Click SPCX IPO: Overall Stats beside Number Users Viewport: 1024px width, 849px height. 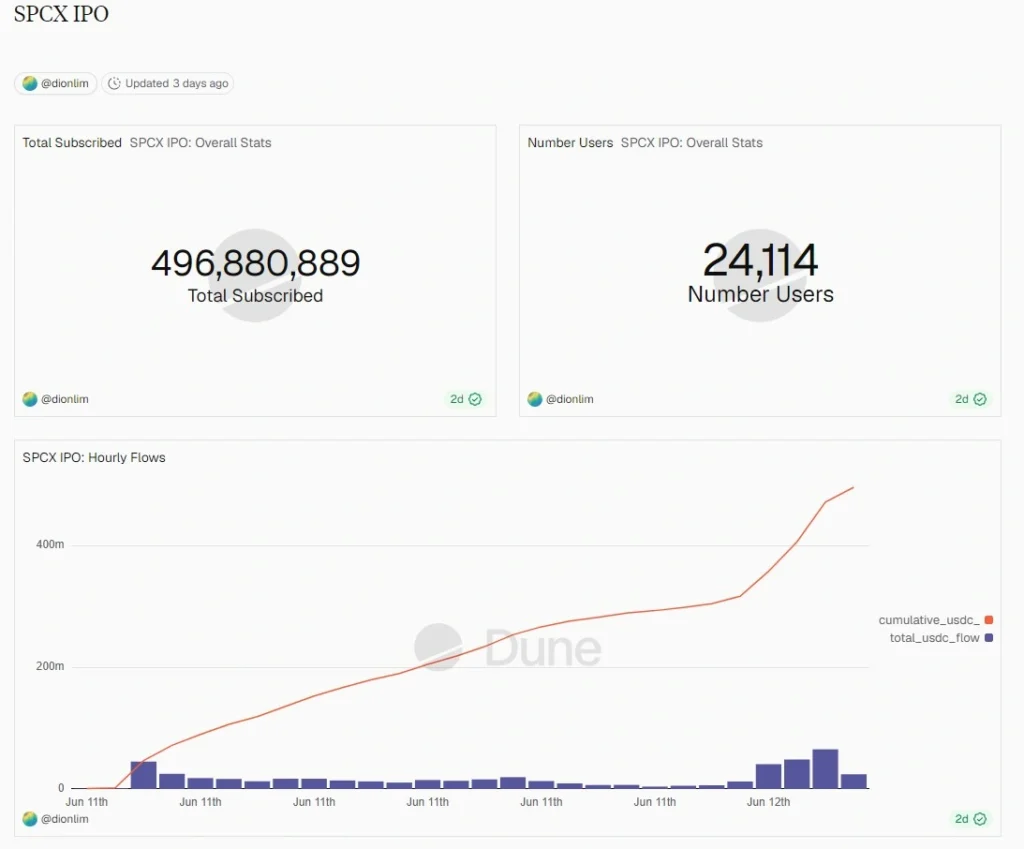pyautogui.click(x=692, y=142)
